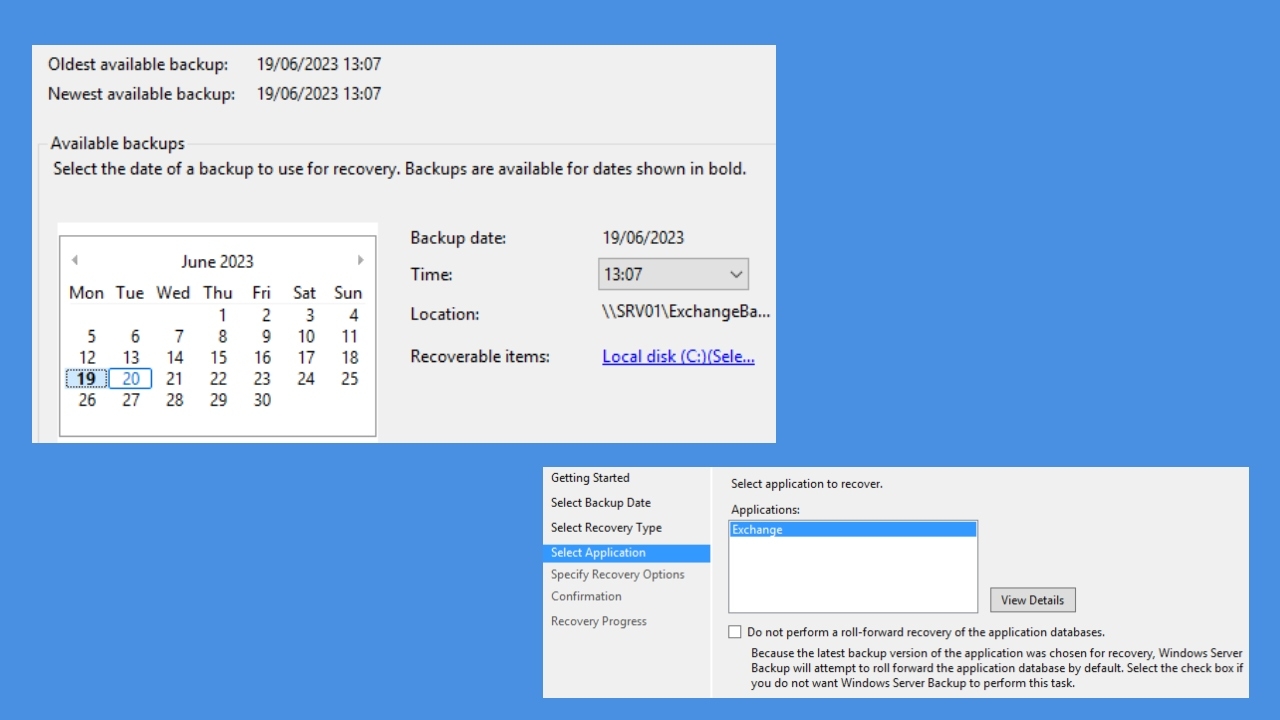Click the Confirmation step in sidebar

[x=586, y=596]
